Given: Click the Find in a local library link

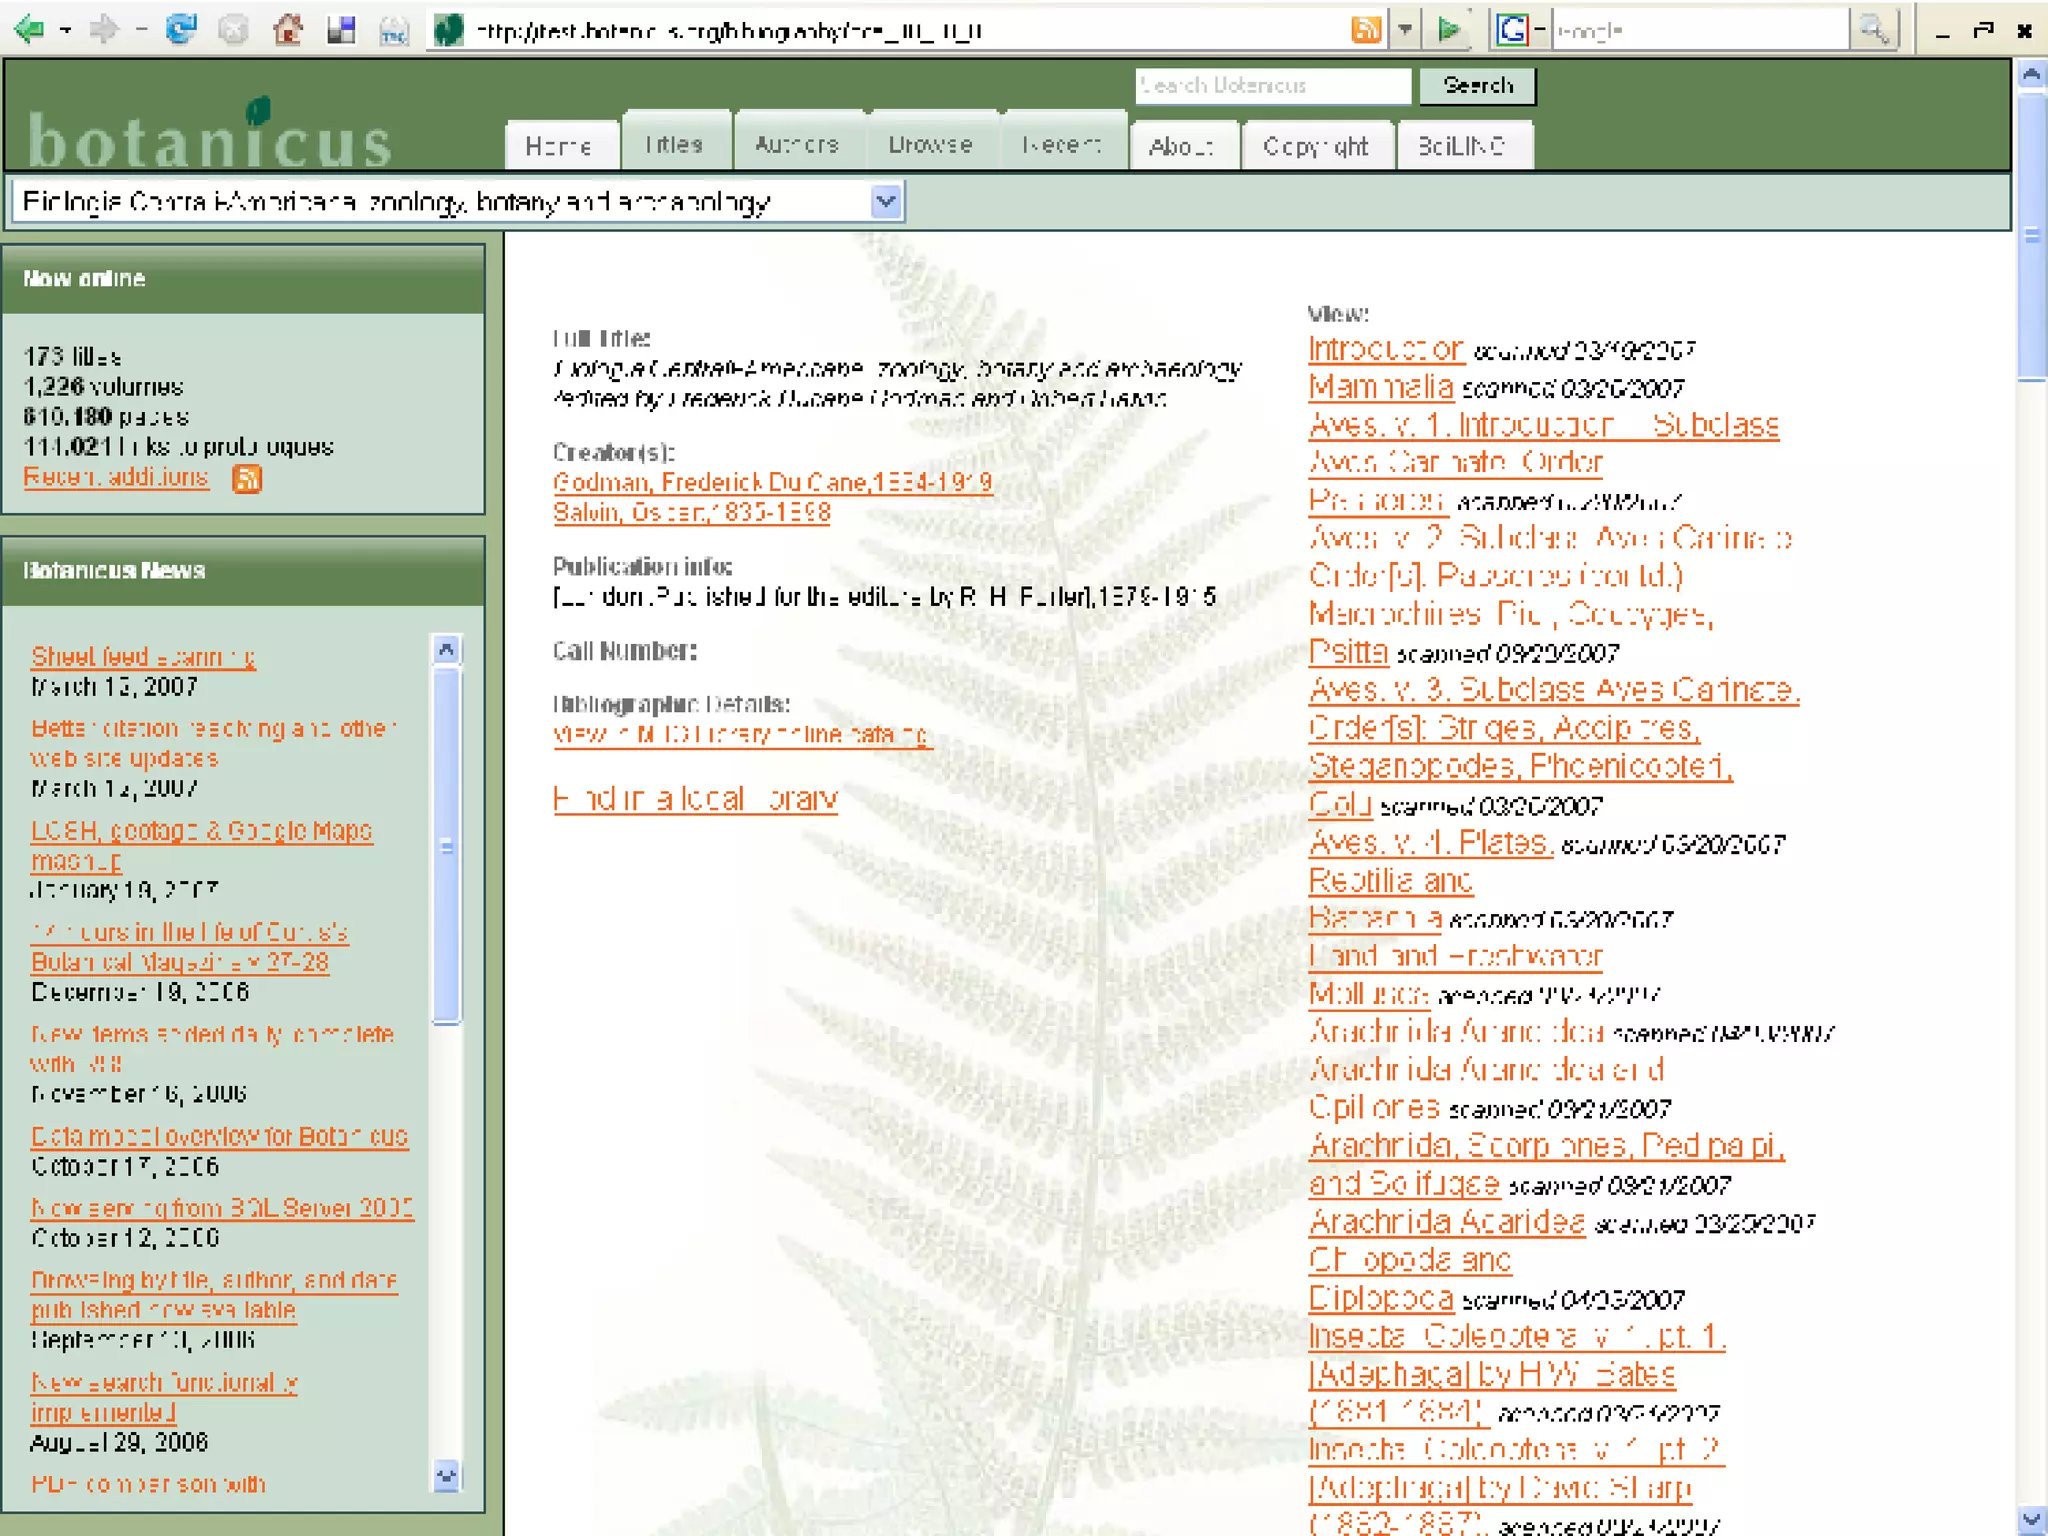Looking at the screenshot, I should pyautogui.click(x=695, y=799).
